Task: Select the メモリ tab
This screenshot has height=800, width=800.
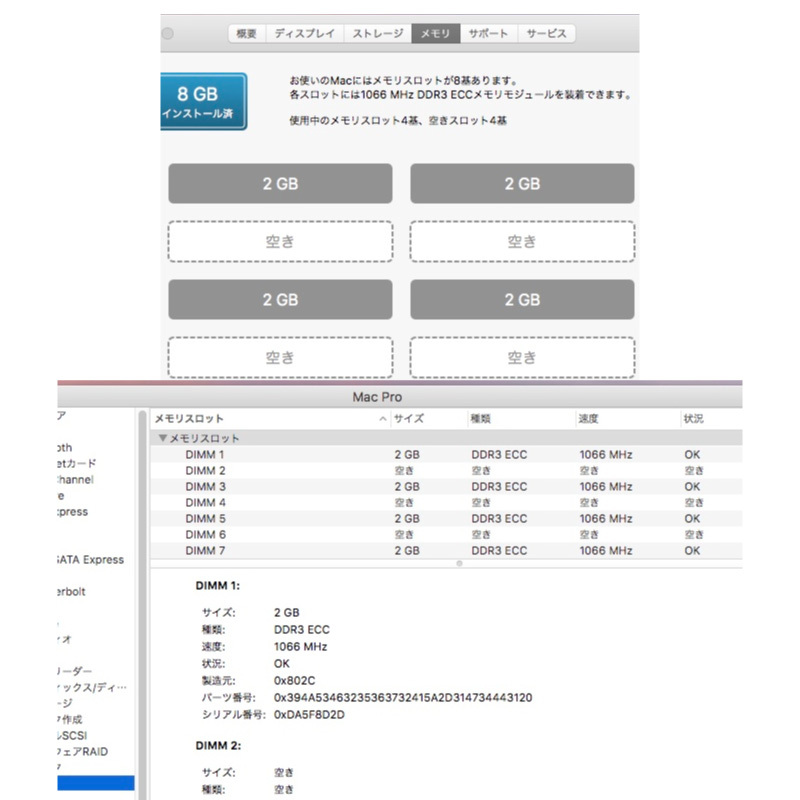Action: click(435, 33)
